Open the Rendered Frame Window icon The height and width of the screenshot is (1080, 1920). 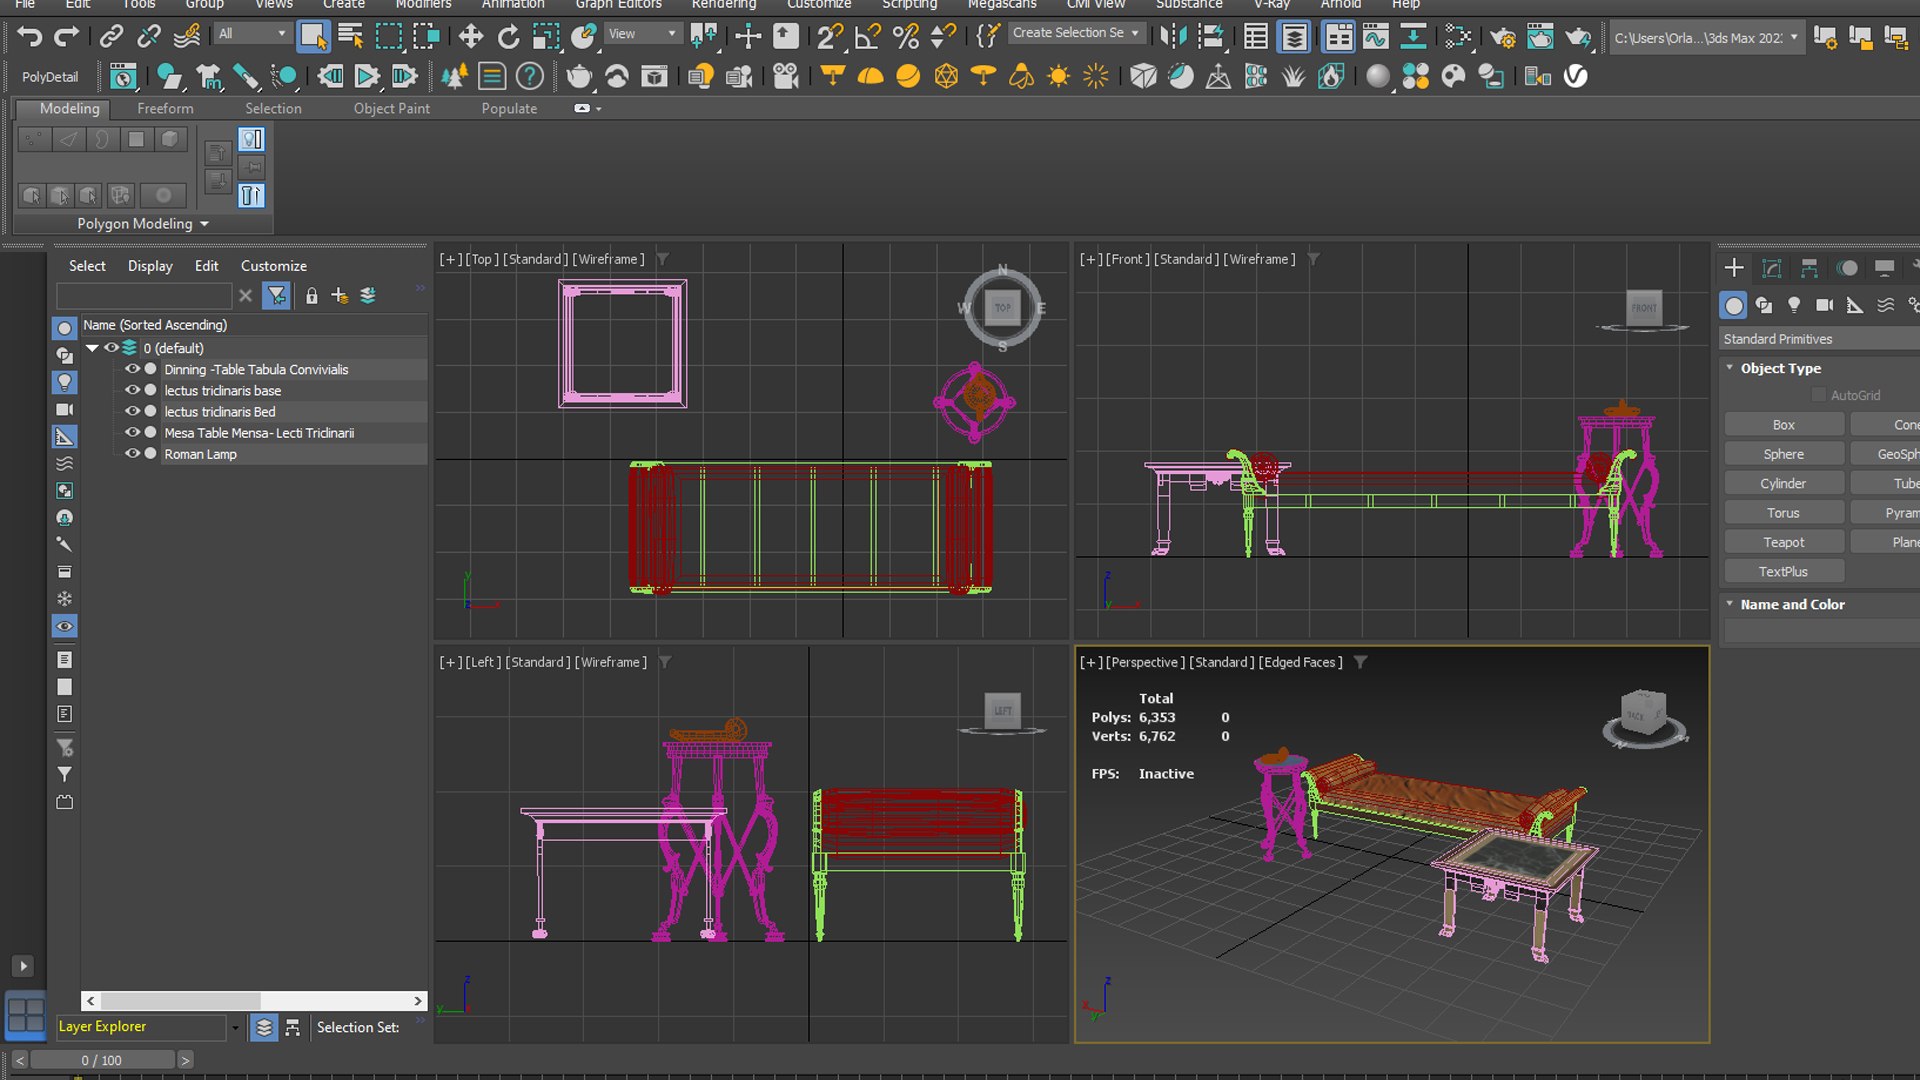coord(1540,37)
